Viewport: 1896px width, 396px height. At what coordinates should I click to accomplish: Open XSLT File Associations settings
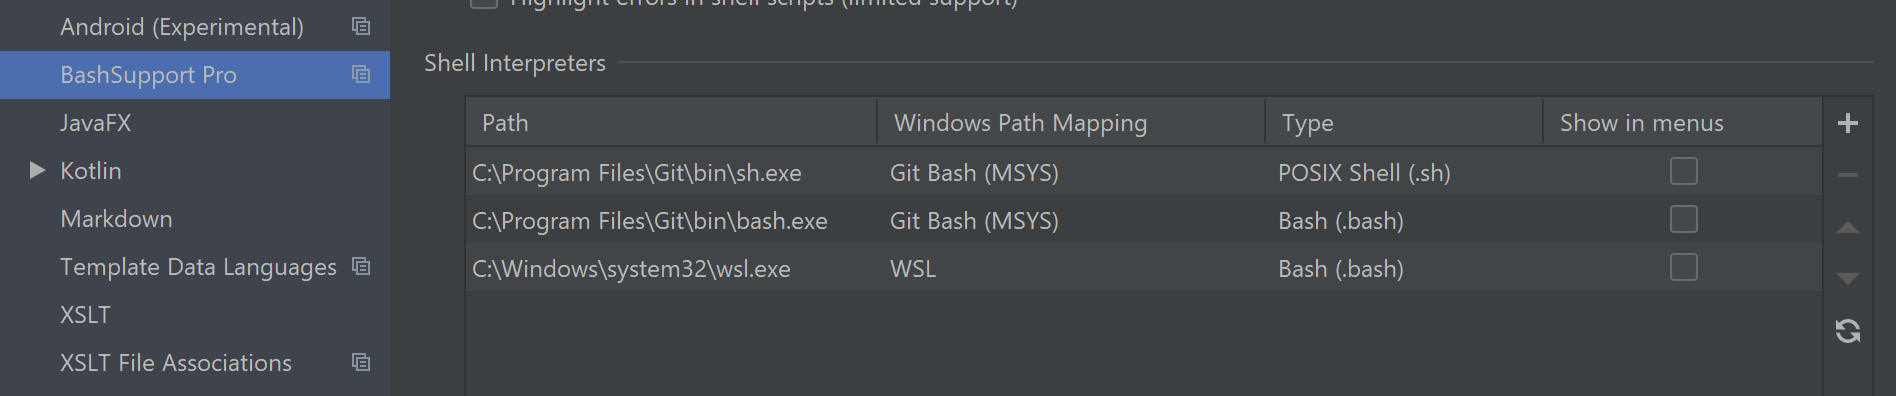(x=176, y=363)
